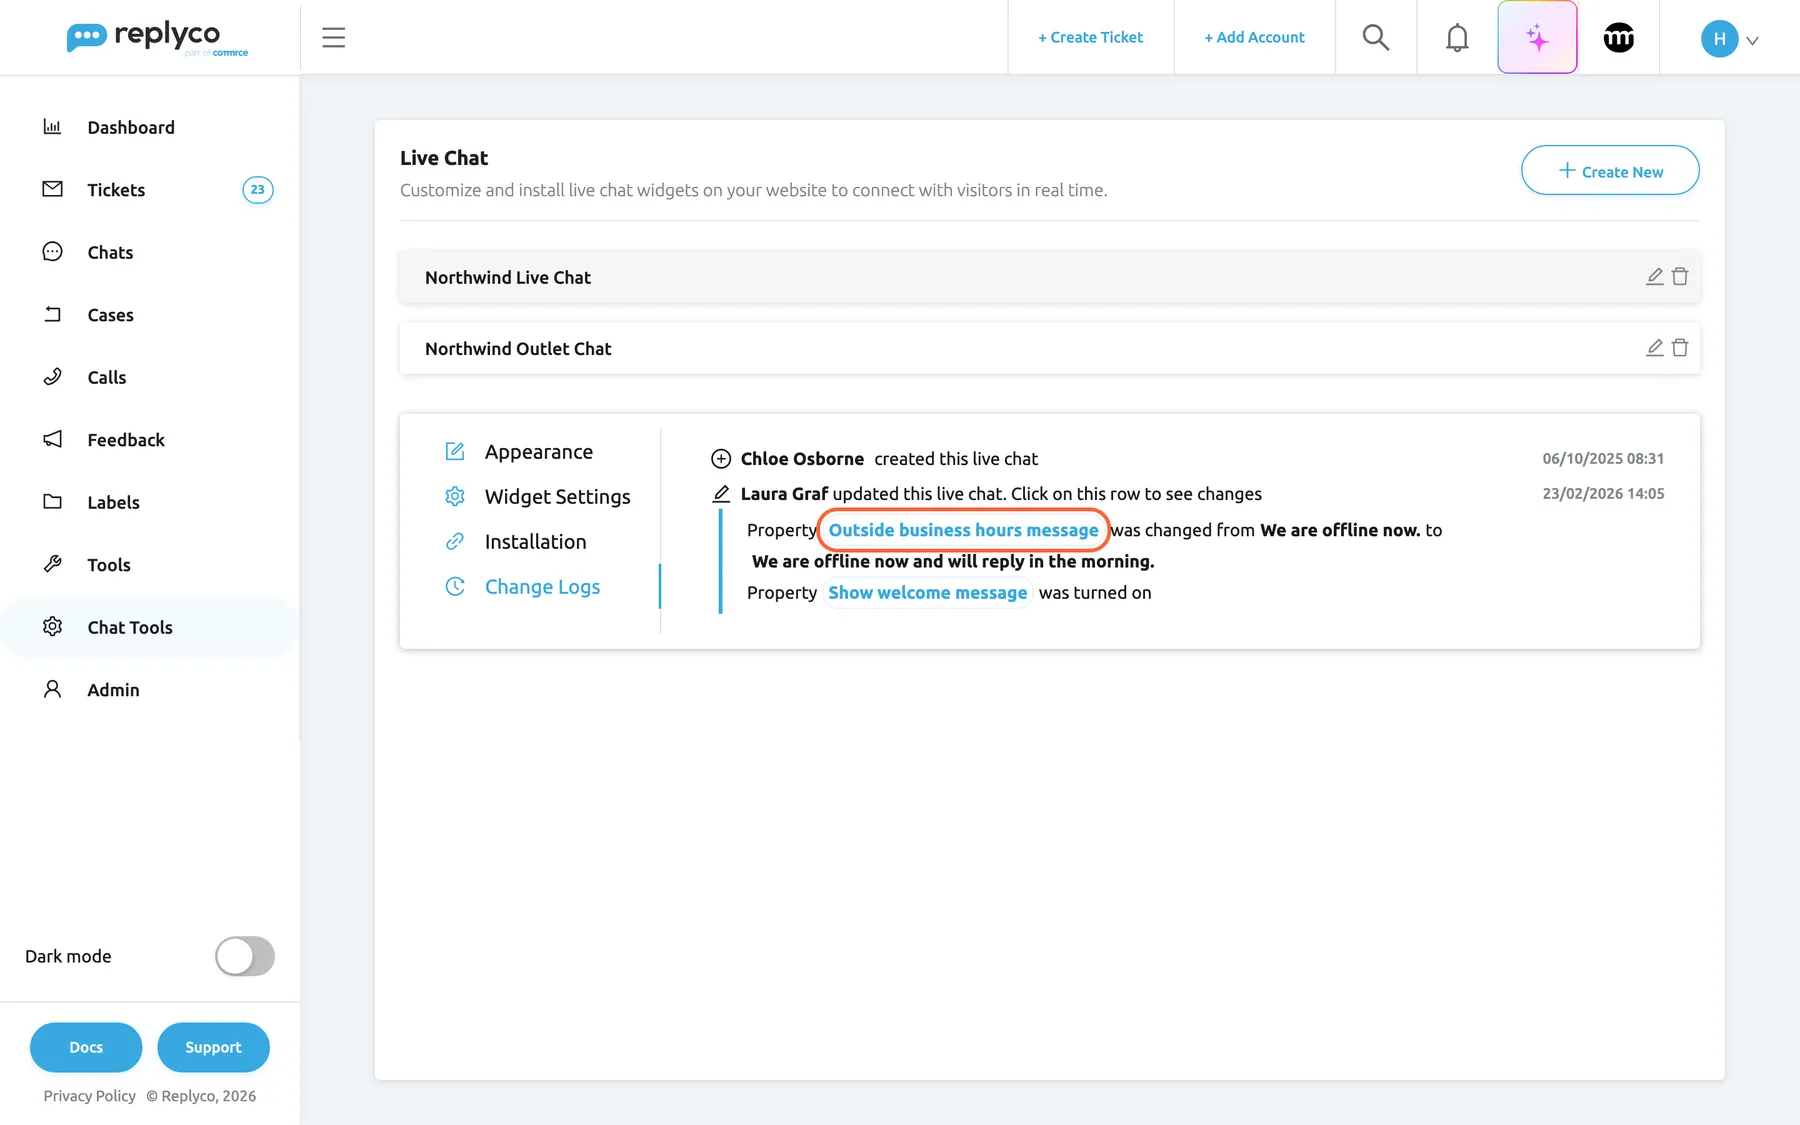Click the black round m logo icon
This screenshot has width=1800, height=1125.
(x=1618, y=38)
